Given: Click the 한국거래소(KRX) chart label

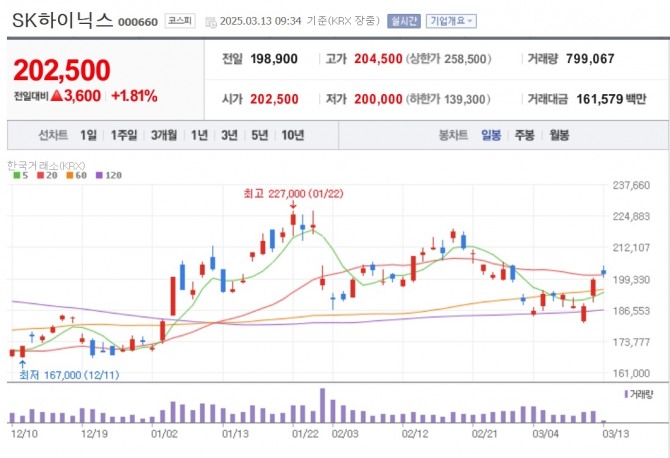Looking at the screenshot, I should click(46, 165).
